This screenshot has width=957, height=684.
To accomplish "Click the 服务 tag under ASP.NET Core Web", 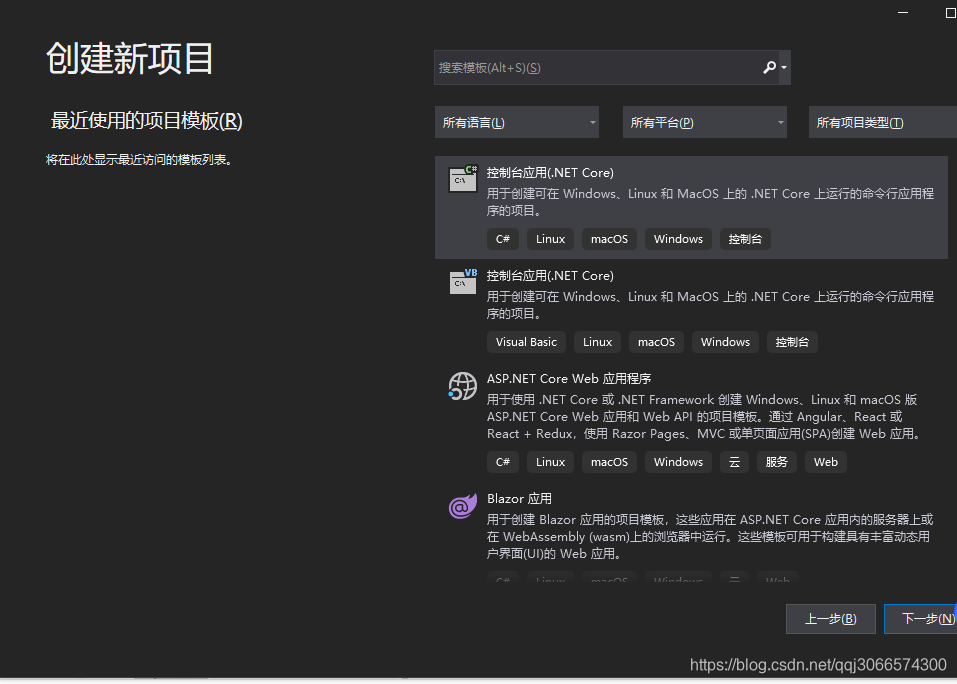I will 776,462.
